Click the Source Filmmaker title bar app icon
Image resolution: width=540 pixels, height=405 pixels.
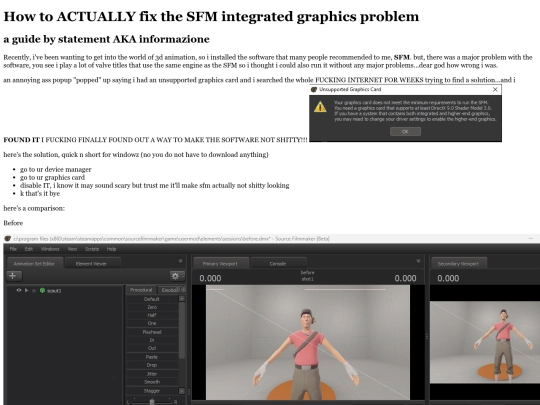(x=7, y=238)
